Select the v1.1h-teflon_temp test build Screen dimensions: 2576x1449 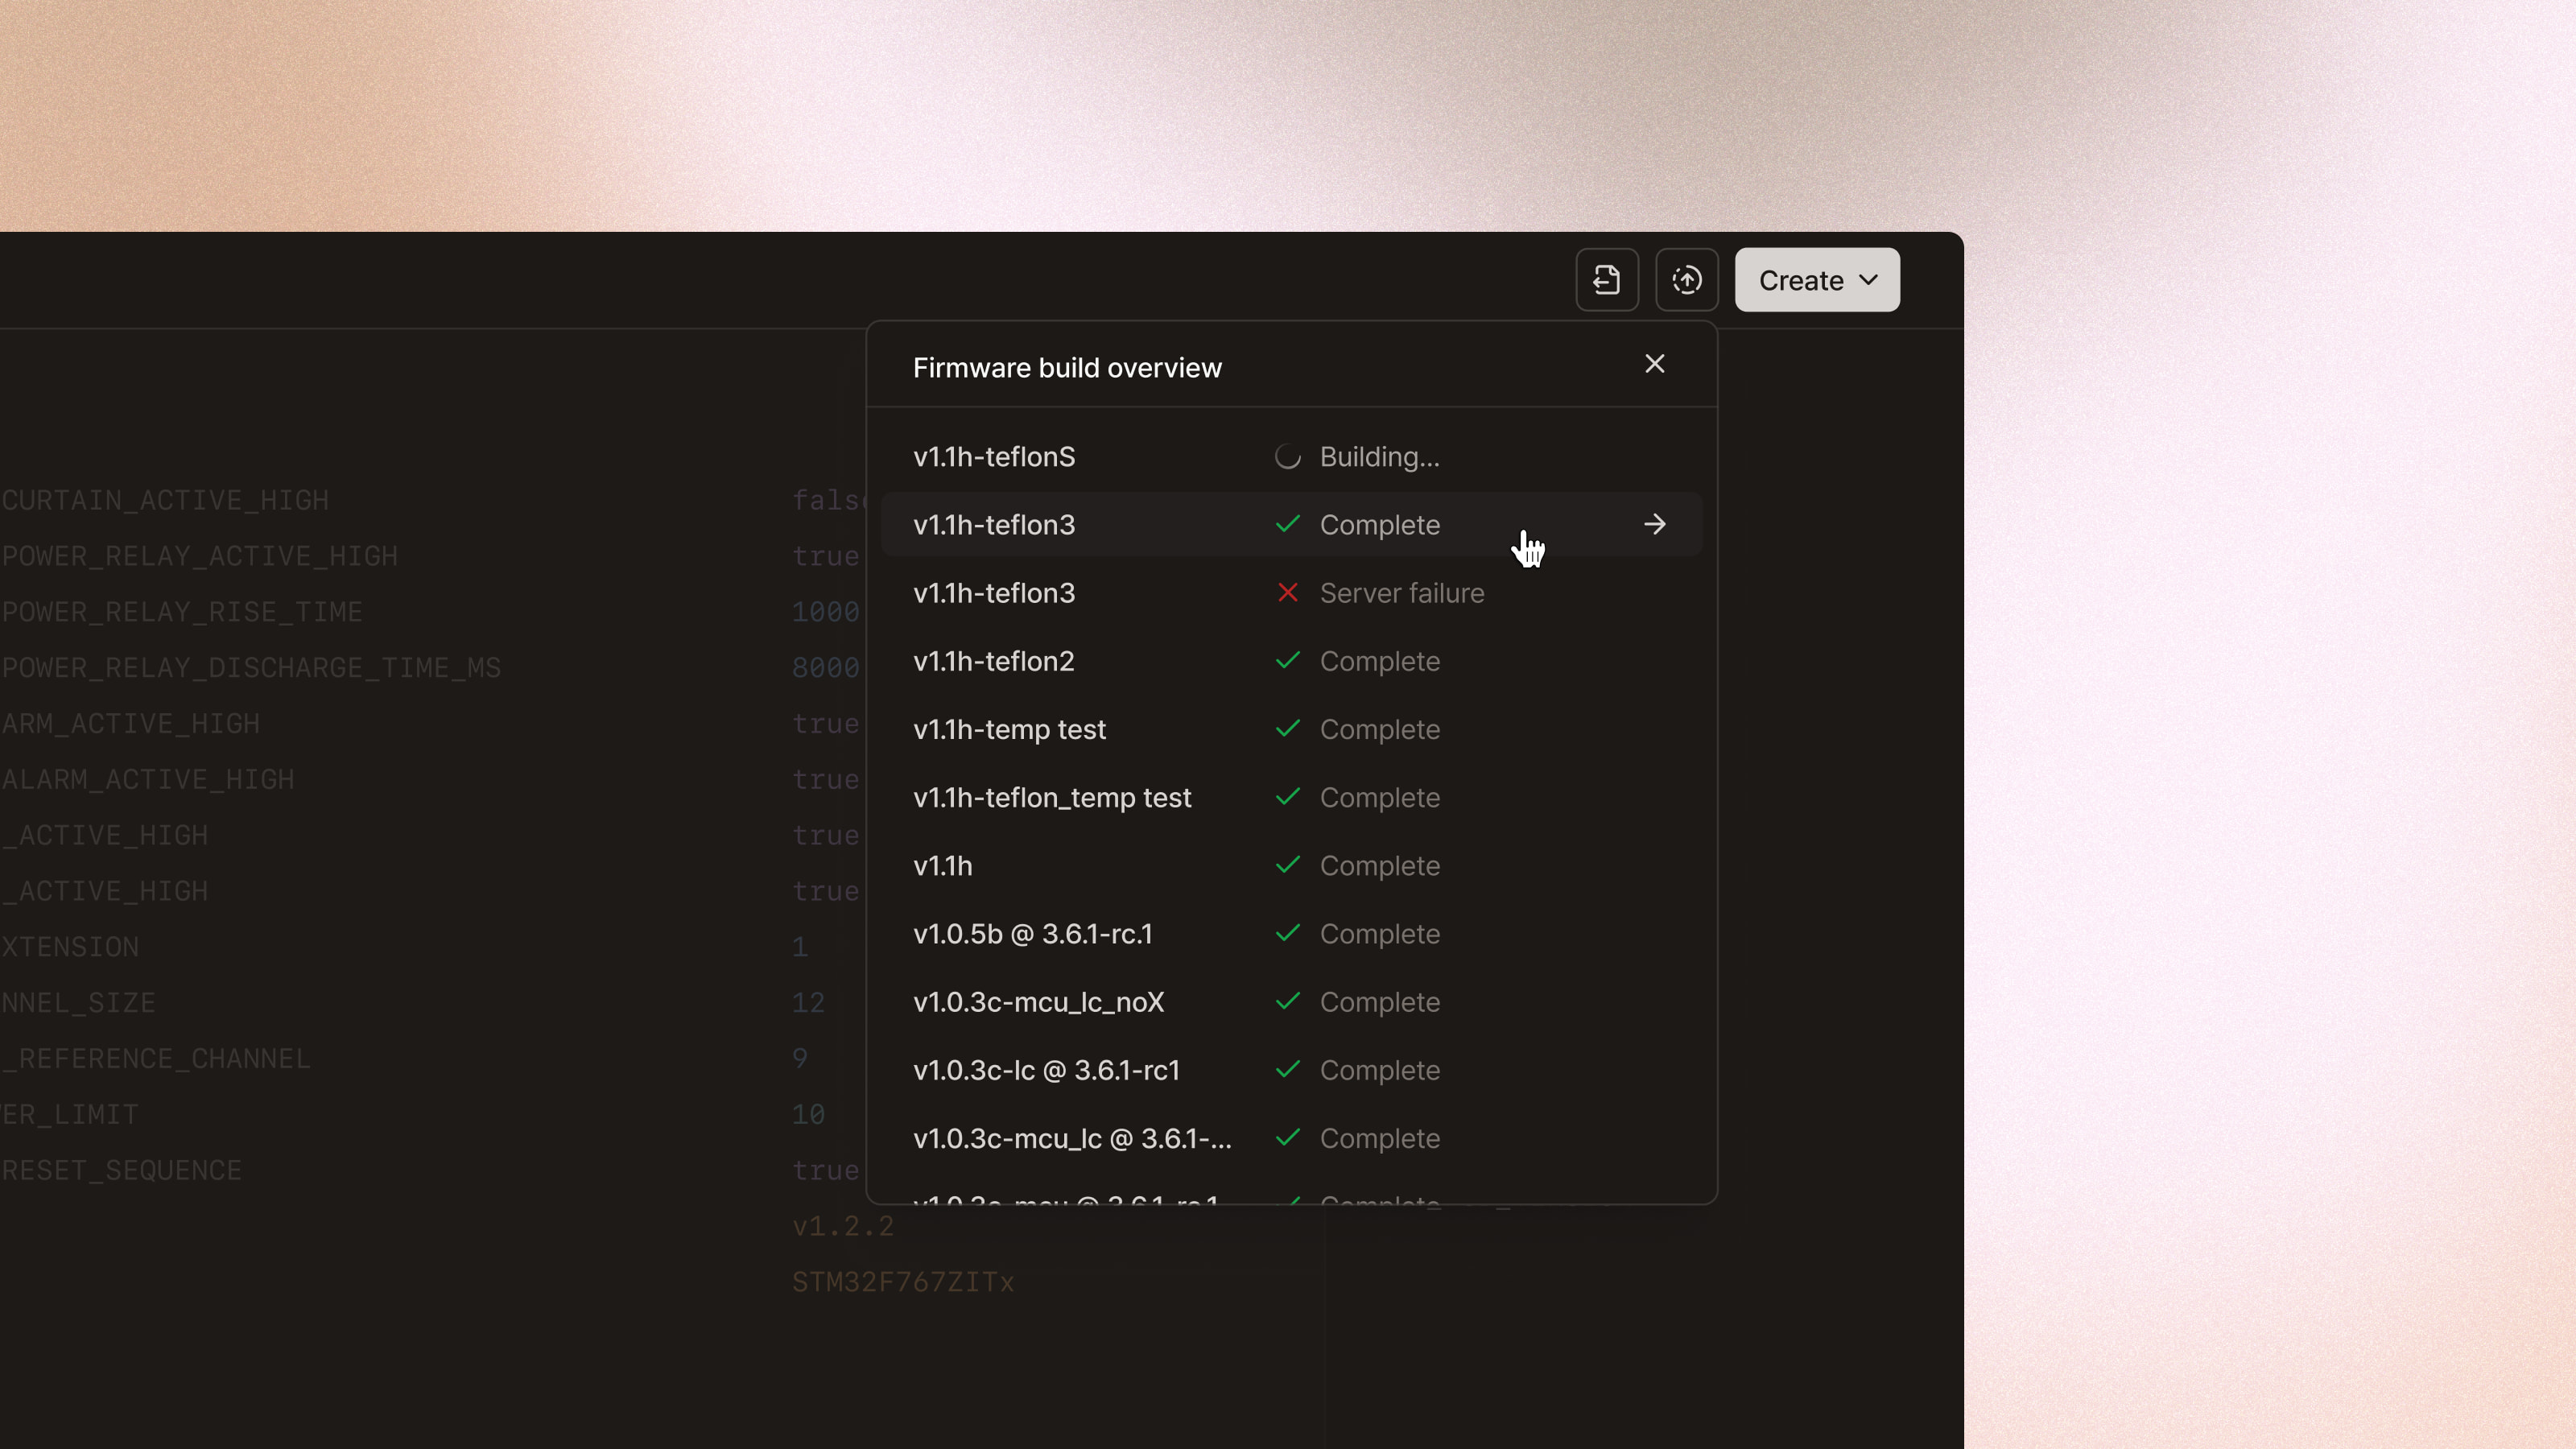pos(1051,798)
